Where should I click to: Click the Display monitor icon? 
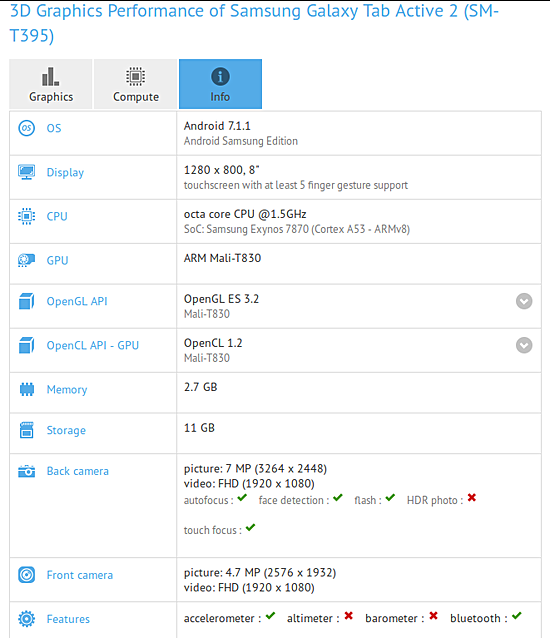26,172
